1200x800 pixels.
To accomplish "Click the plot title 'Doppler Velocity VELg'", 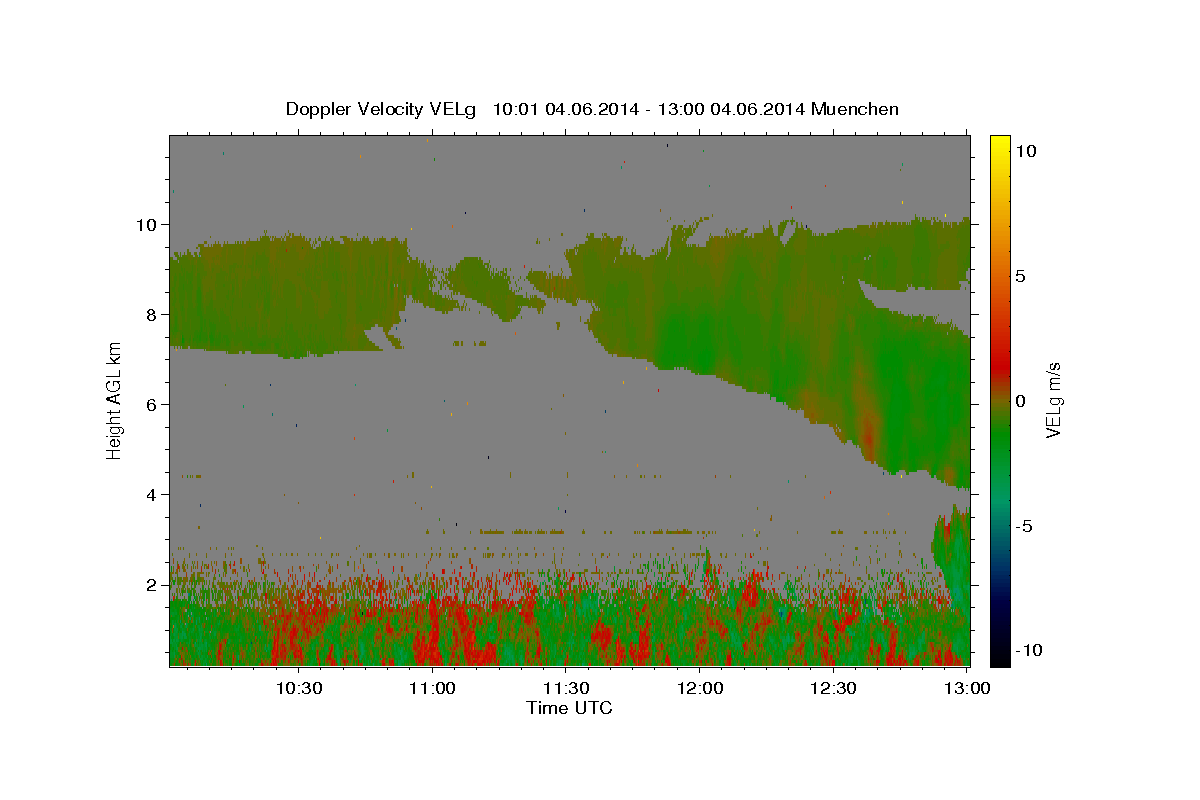I will tap(382, 109).
